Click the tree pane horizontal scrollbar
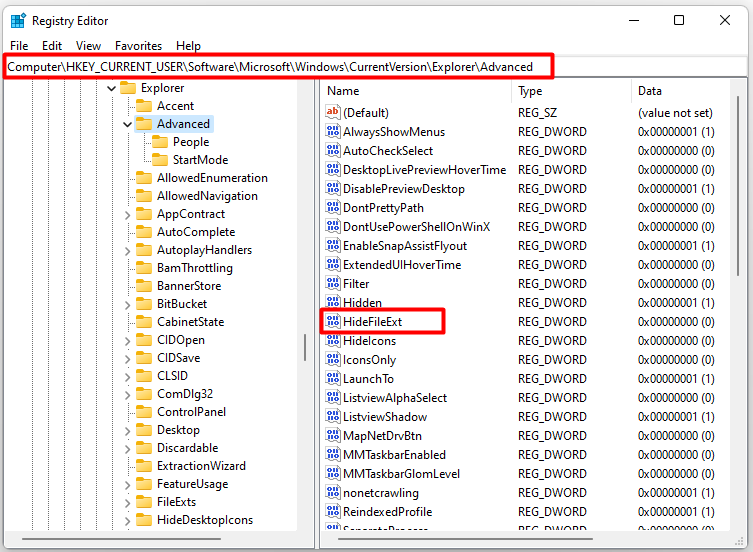The image size is (753, 552). click(x=121, y=539)
